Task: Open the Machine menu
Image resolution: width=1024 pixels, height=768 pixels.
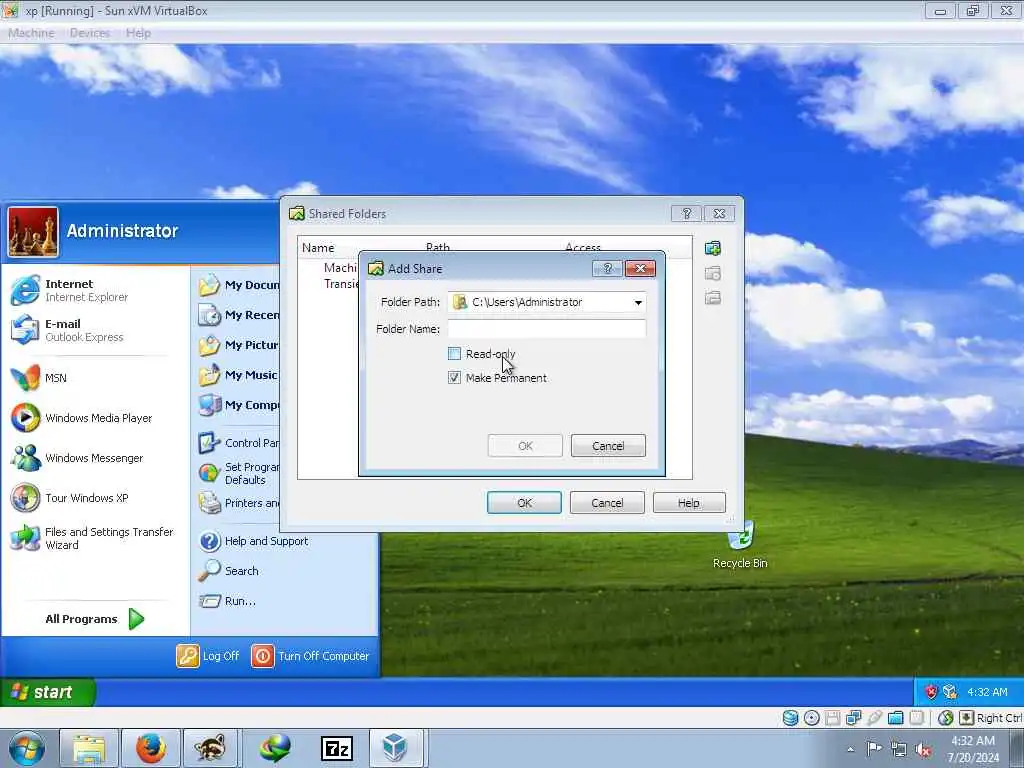Action: 31,33
